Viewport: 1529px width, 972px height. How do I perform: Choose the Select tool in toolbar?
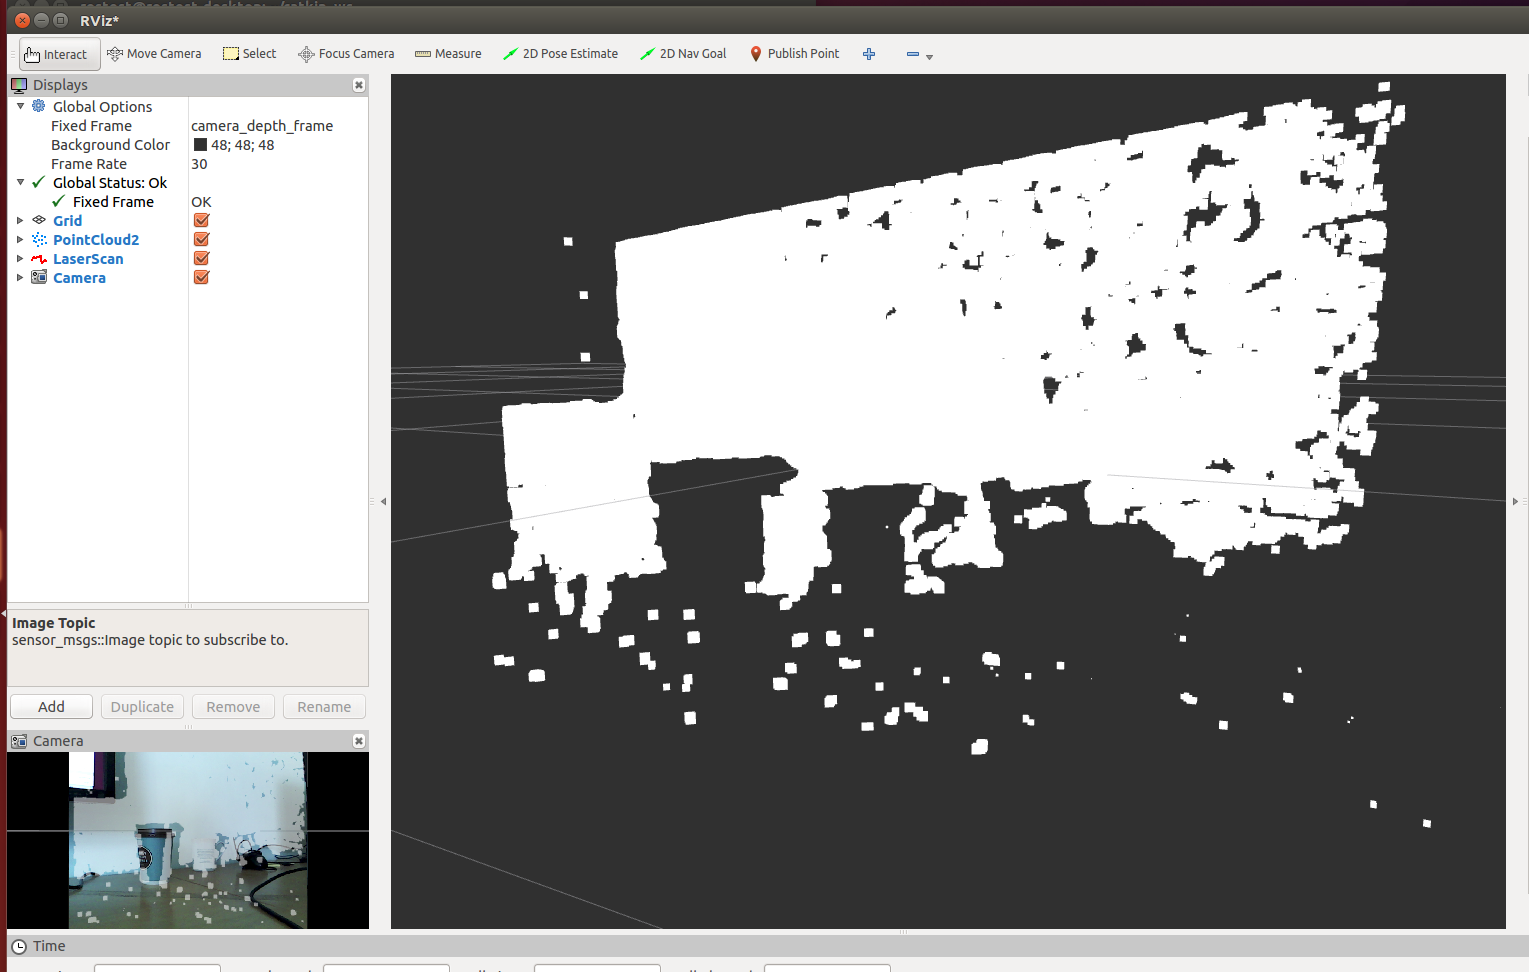pyautogui.click(x=249, y=54)
